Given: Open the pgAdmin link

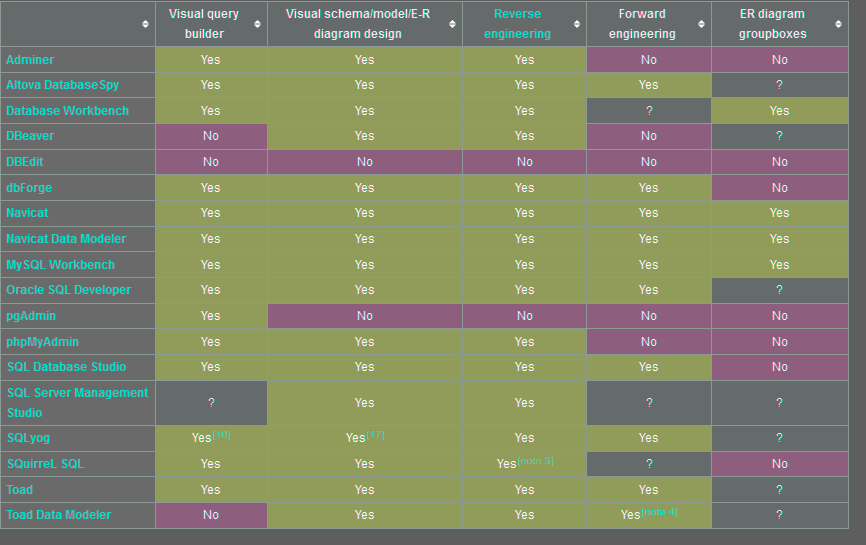Looking at the screenshot, I should pos(31,316).
